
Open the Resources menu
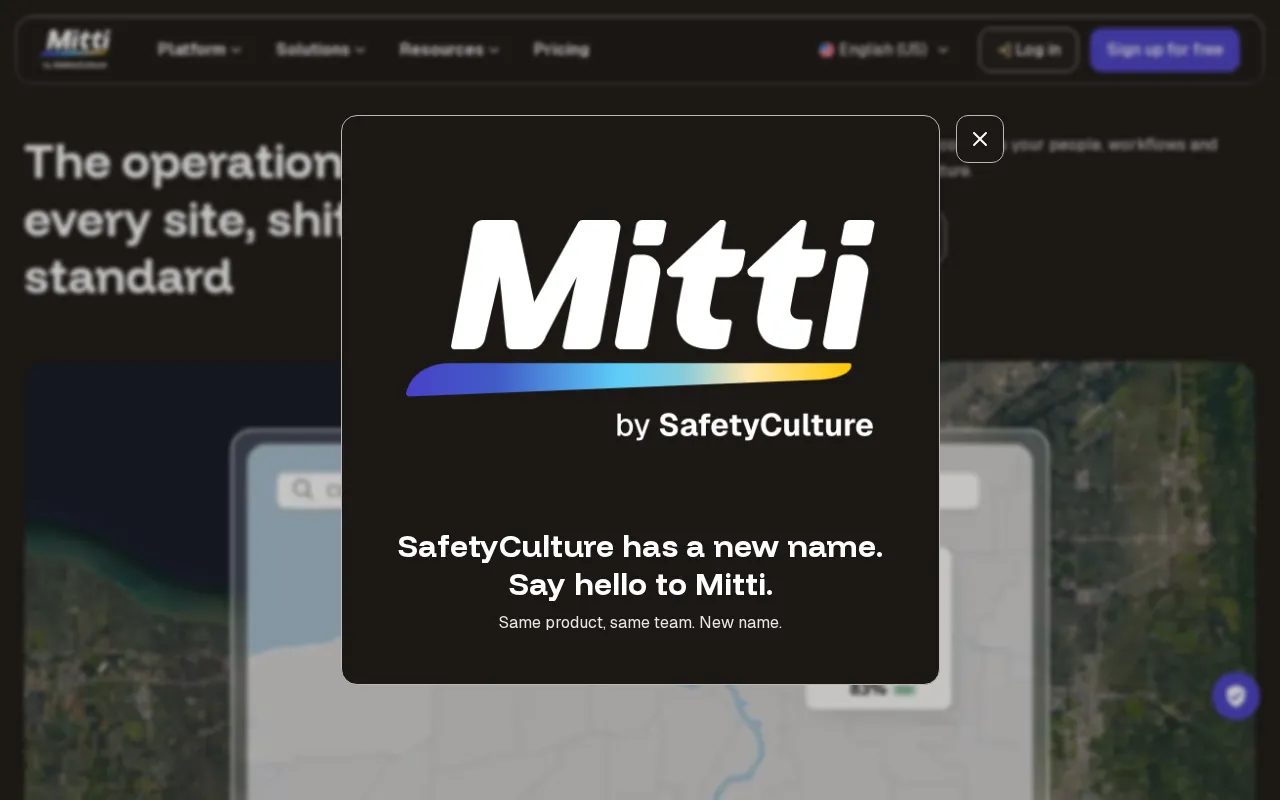(x=449, y=50)
